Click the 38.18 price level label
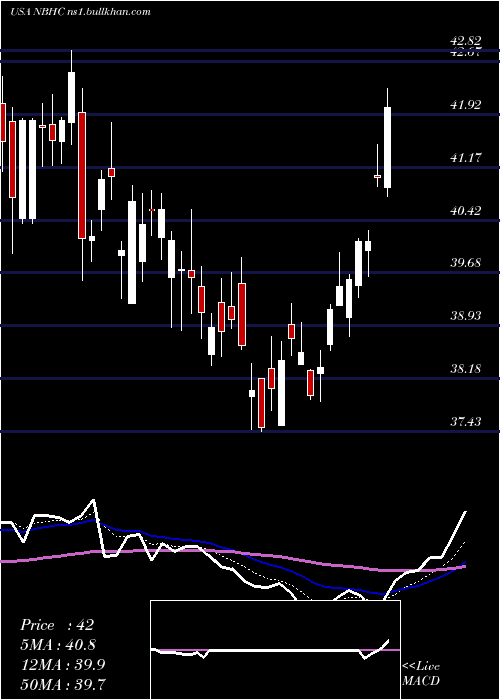The height and width of the screenshot is (700, 500). pyautogui.click(x=466, y=369)
